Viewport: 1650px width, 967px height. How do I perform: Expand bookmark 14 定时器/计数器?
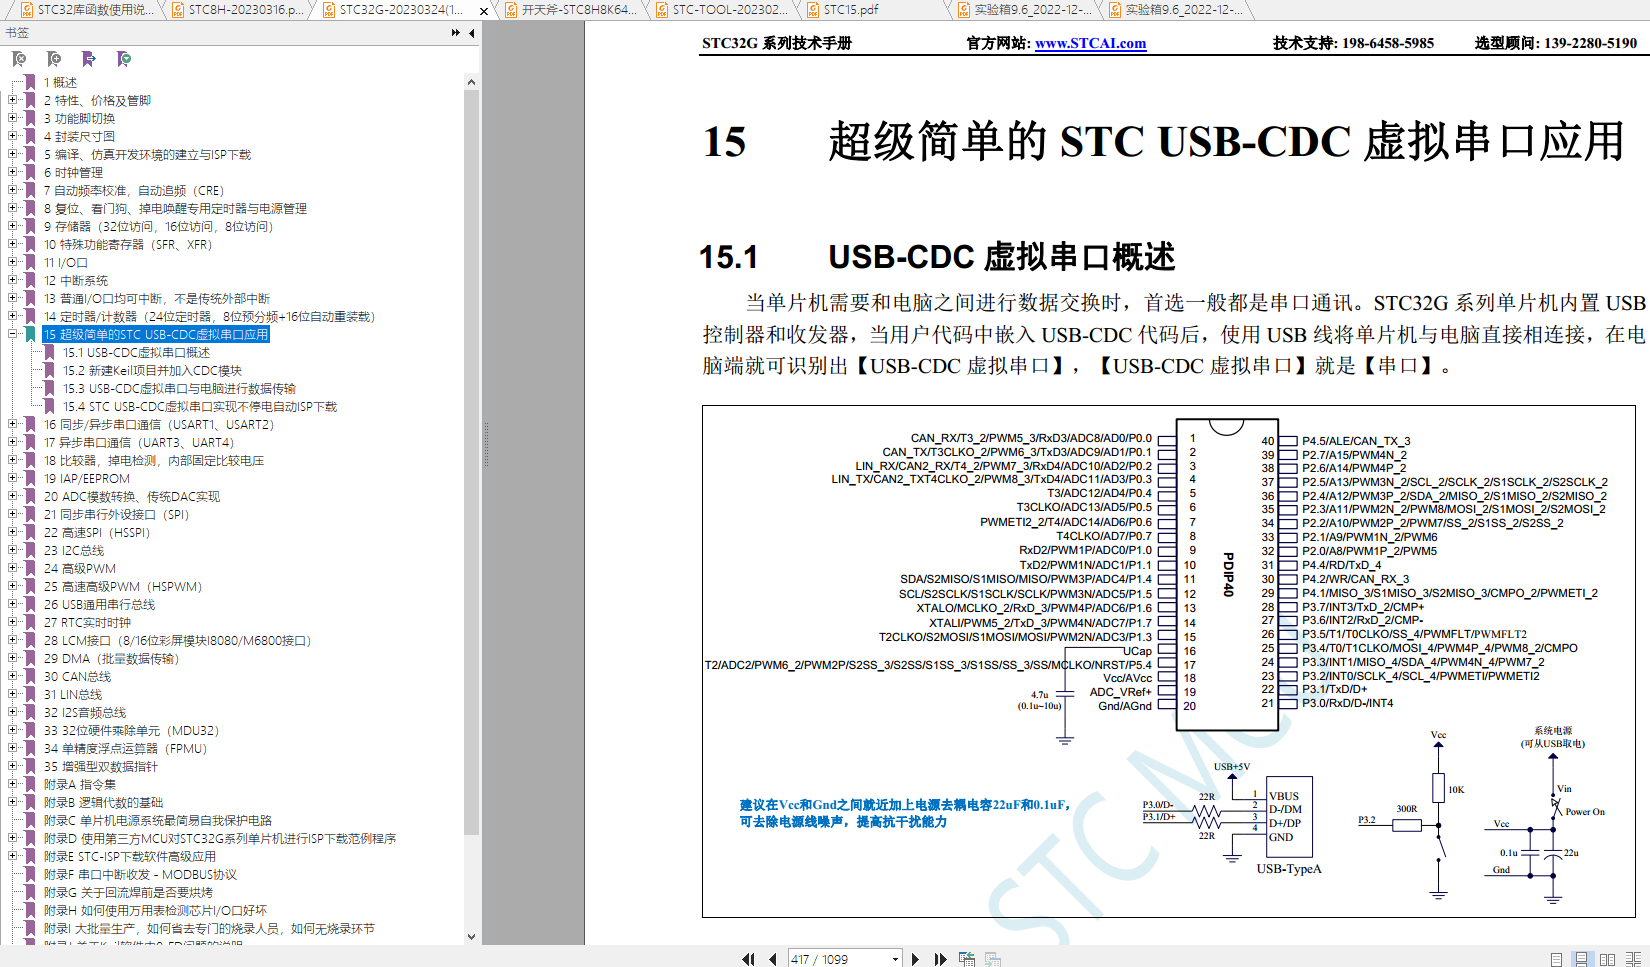pos(13,316)
